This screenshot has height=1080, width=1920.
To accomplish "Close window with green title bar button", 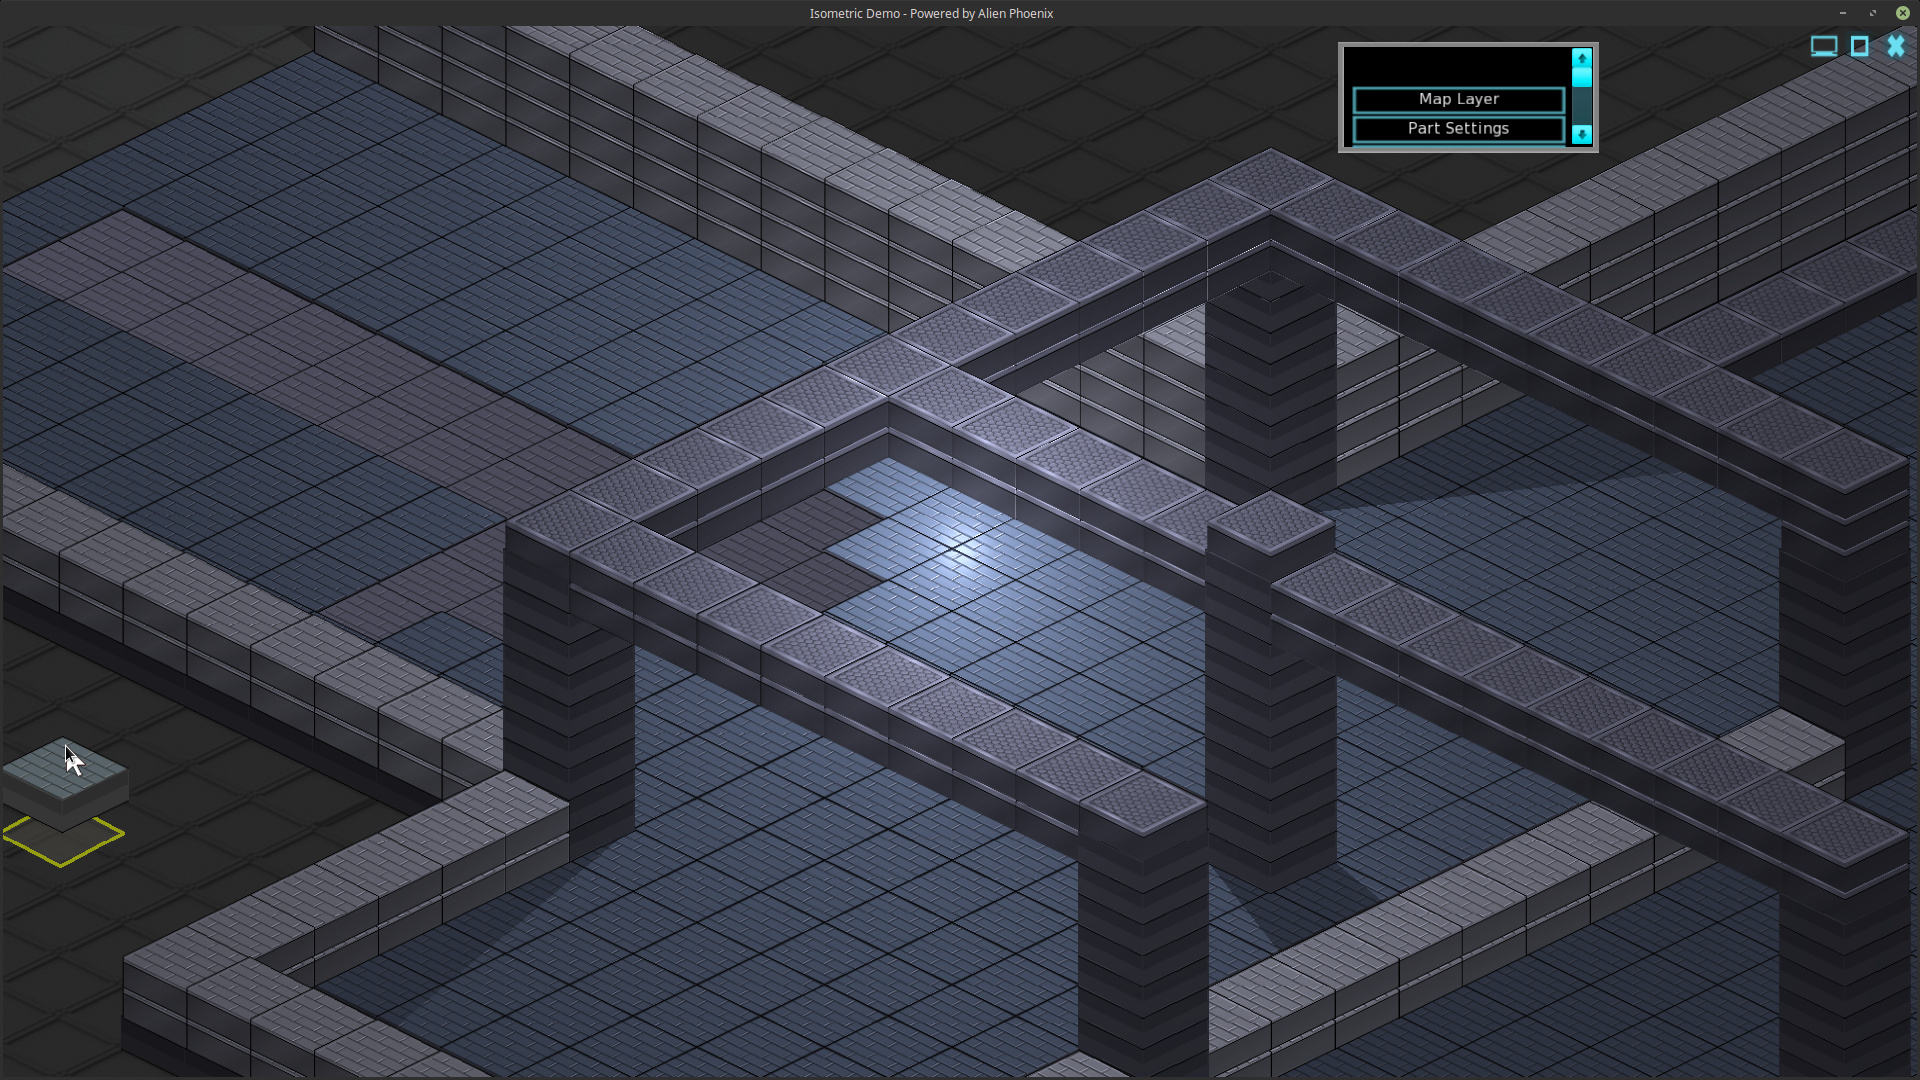I will pos(1903,13).
